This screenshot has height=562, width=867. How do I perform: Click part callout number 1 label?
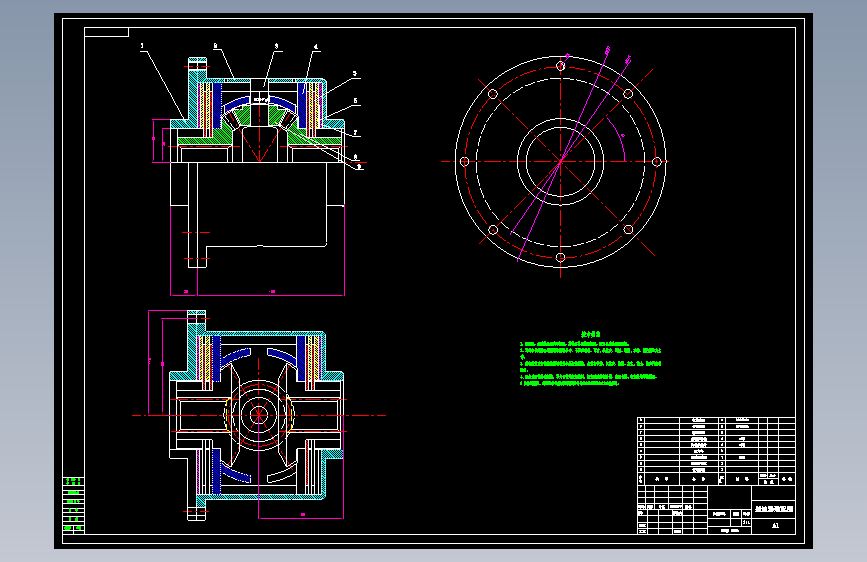[142, 46]
